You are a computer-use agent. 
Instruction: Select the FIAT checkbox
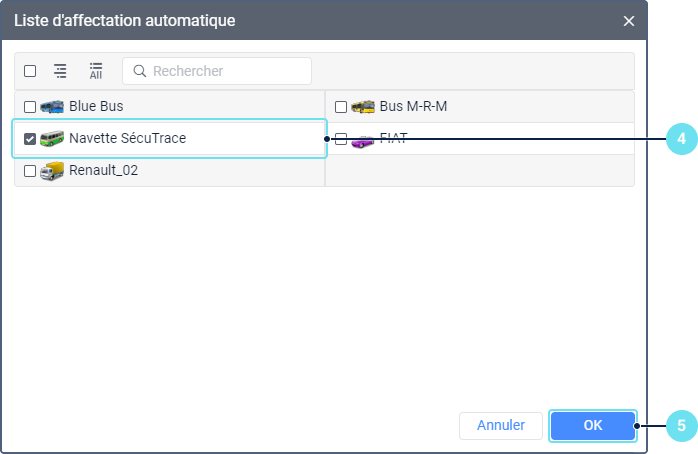click(341, 139)
